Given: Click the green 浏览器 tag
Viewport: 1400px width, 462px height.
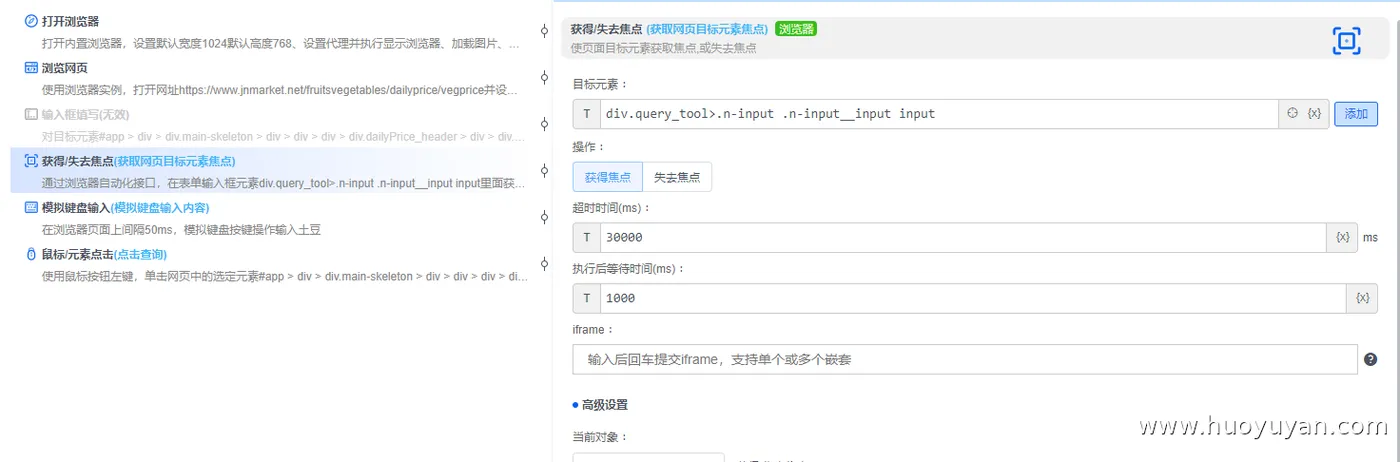Looking at the screenshot, I should (x=796, y=29).
